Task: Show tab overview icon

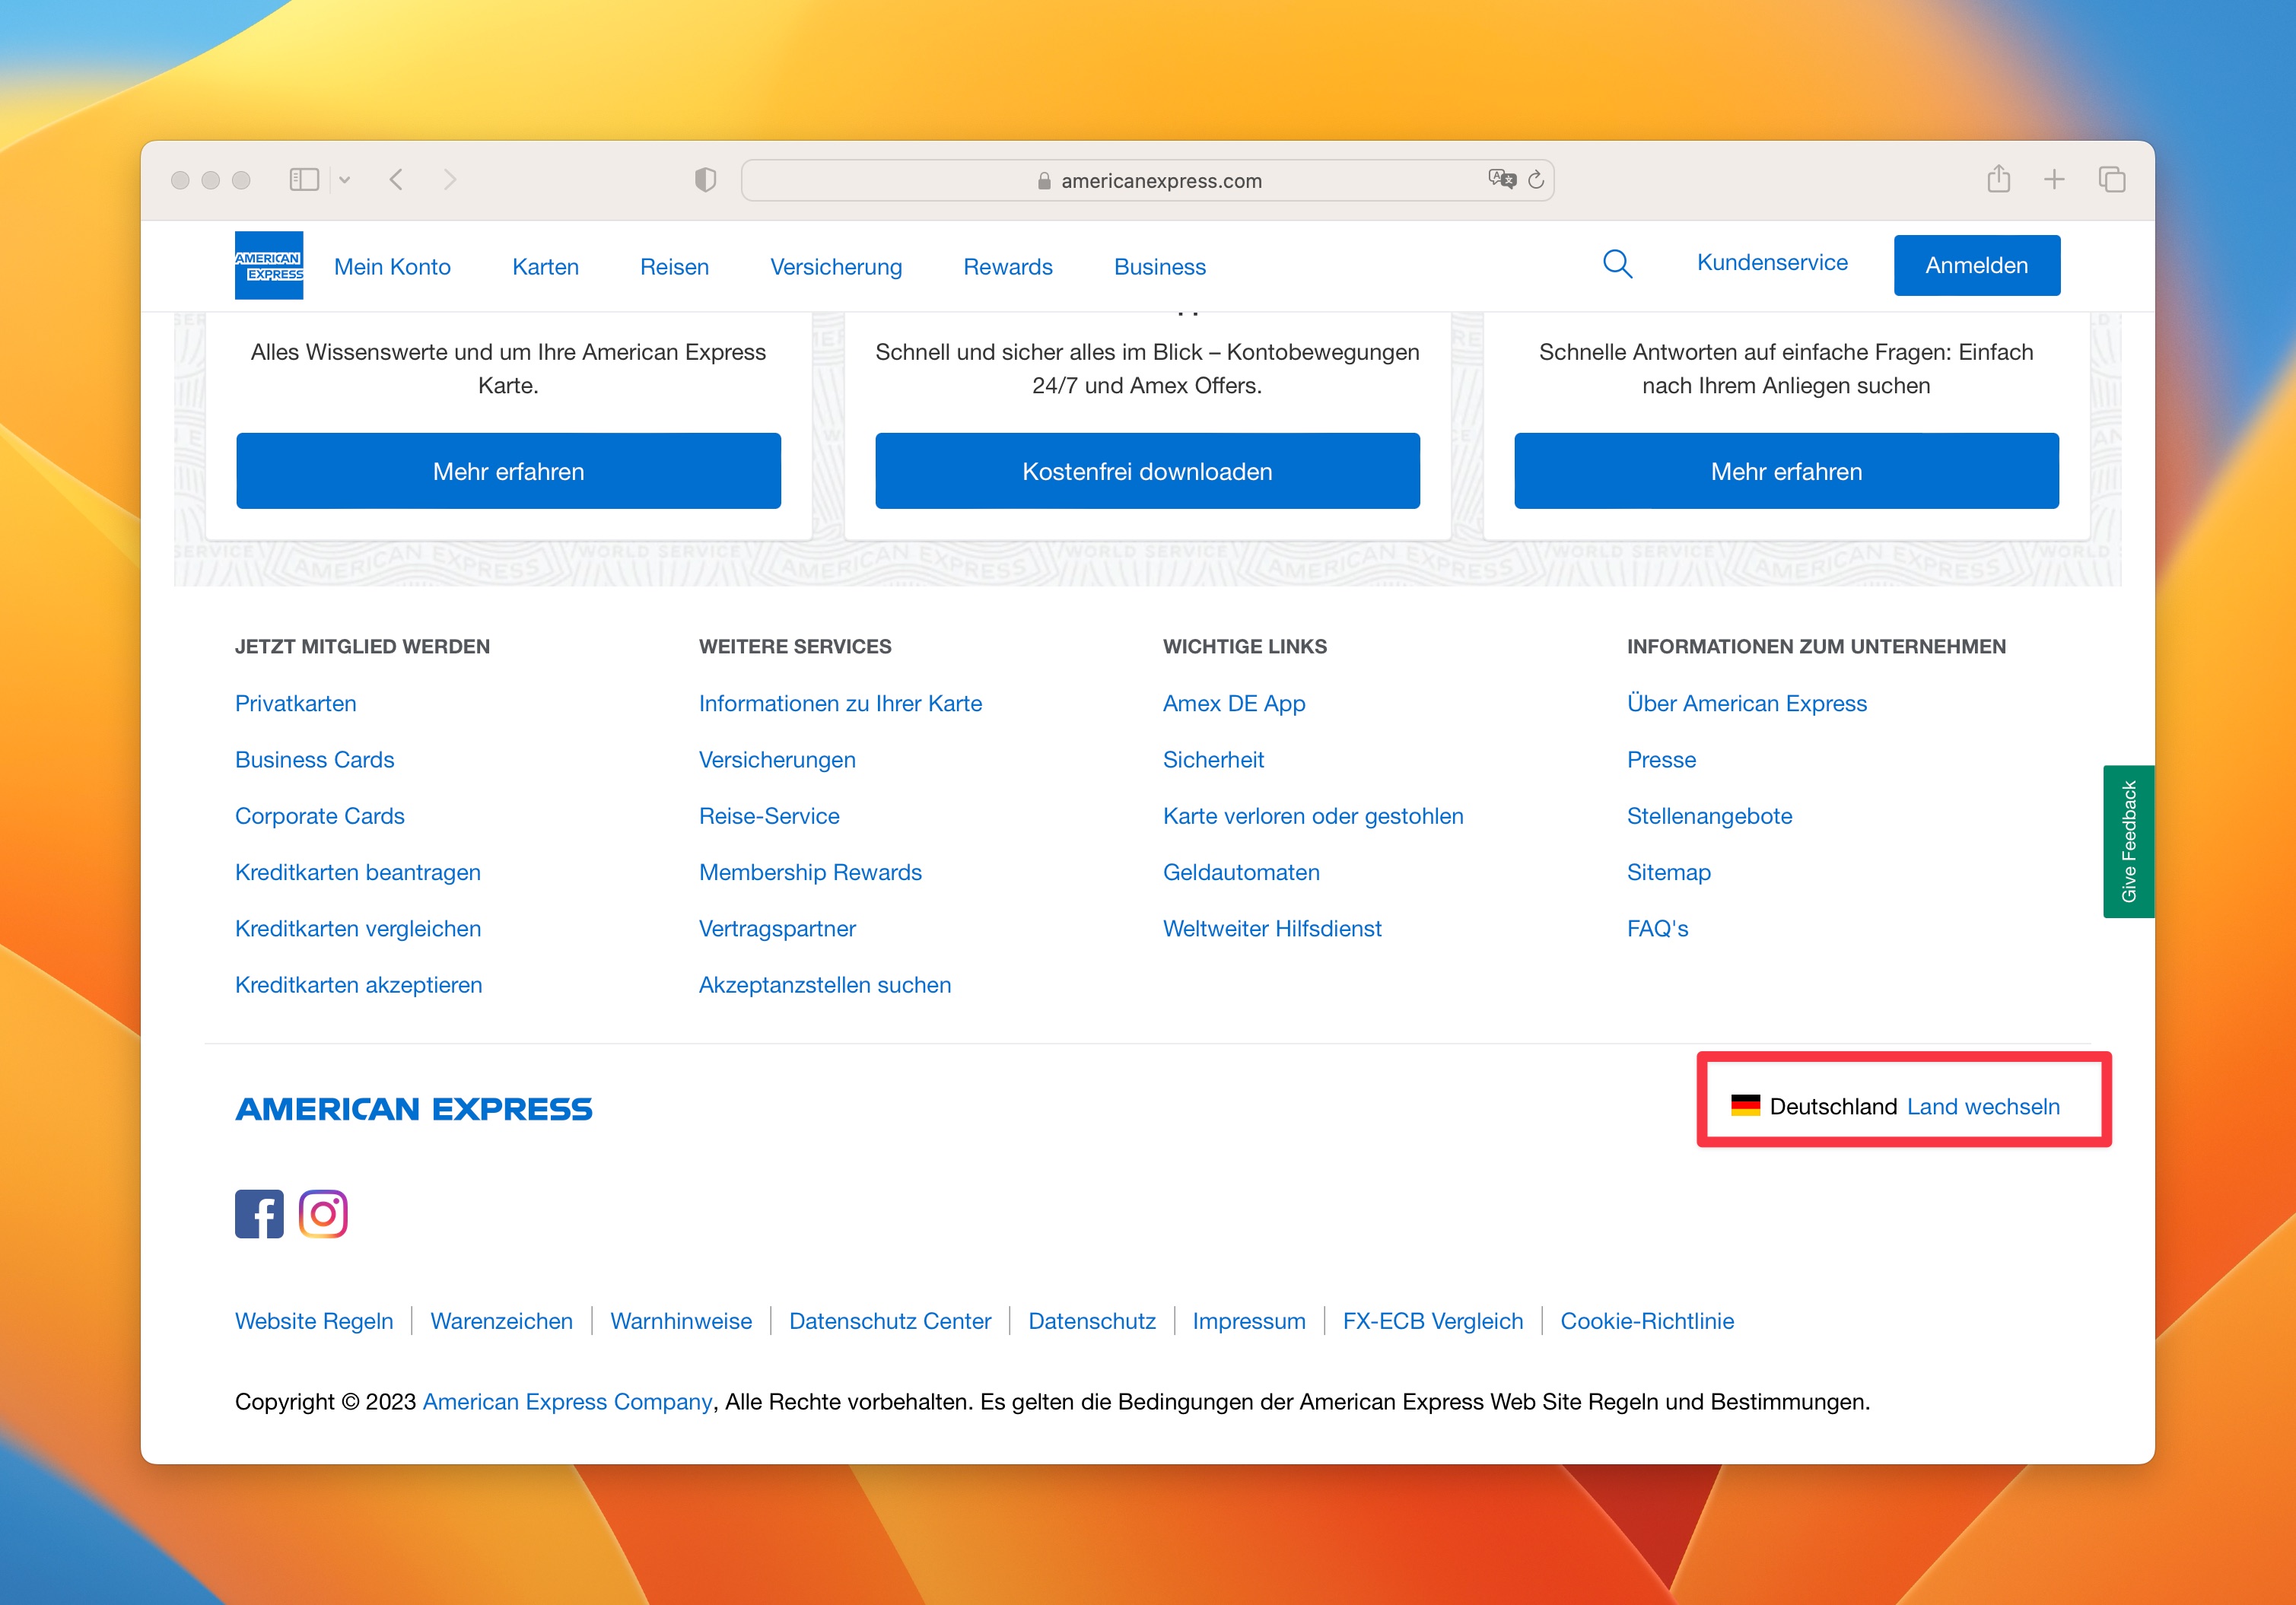Action: click(2112, 180)
